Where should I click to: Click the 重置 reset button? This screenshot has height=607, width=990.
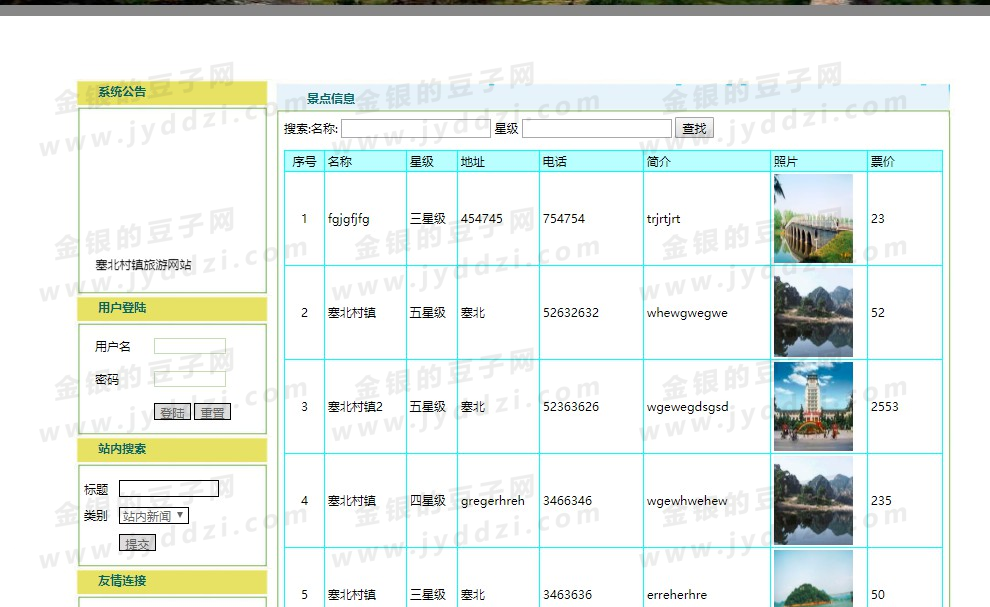(212, 412)
